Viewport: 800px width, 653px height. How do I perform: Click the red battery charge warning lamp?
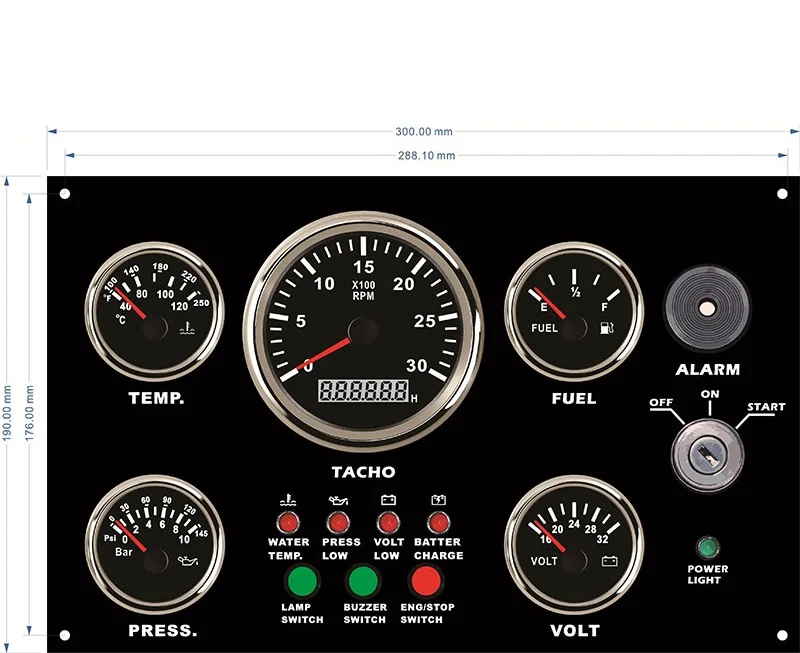point(438,523)
